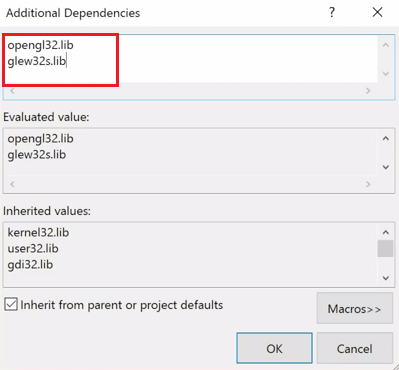Click down arrow in Evaluated value scrollbar
The image size is (399, 370).
point(386,167)
